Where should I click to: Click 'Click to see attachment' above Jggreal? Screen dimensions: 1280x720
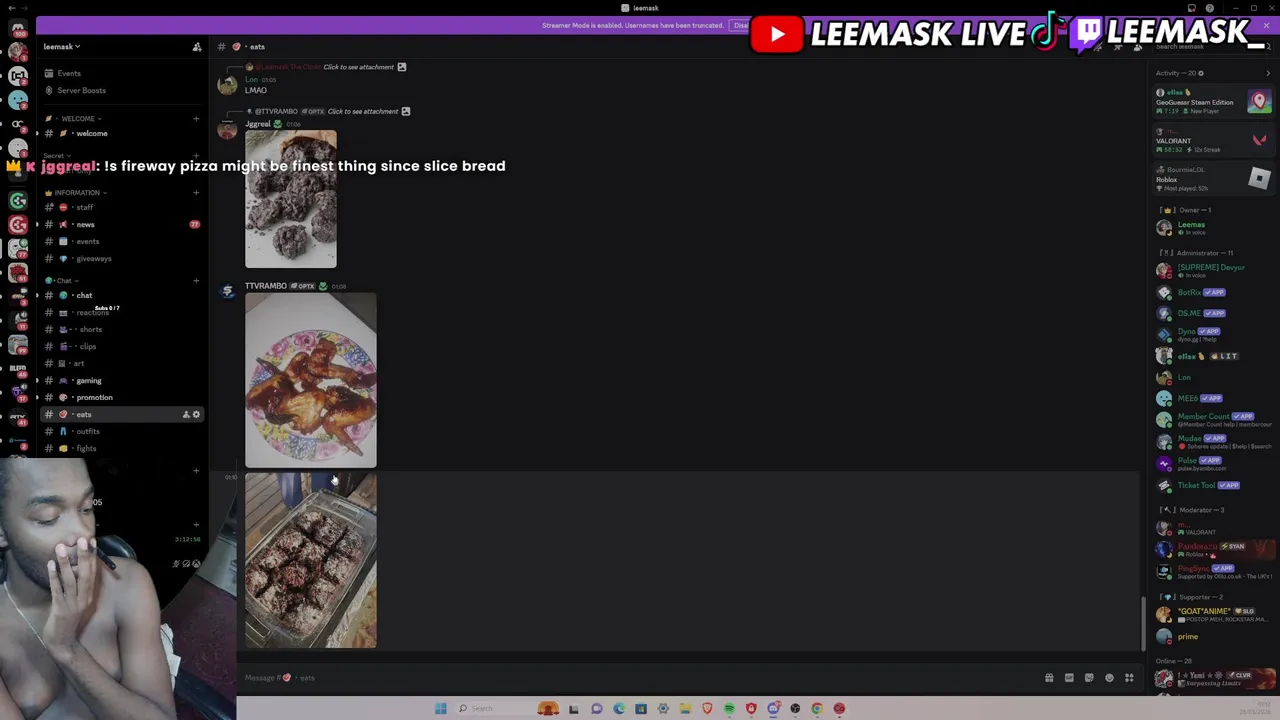click(362, 111)
